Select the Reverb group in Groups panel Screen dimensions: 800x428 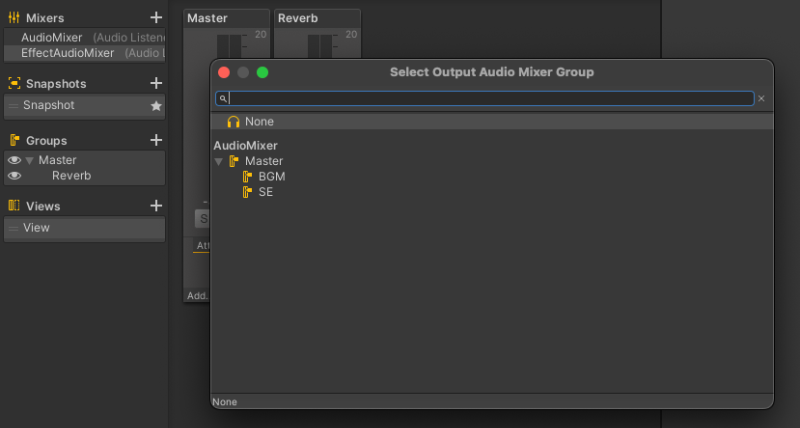(71, 176)
